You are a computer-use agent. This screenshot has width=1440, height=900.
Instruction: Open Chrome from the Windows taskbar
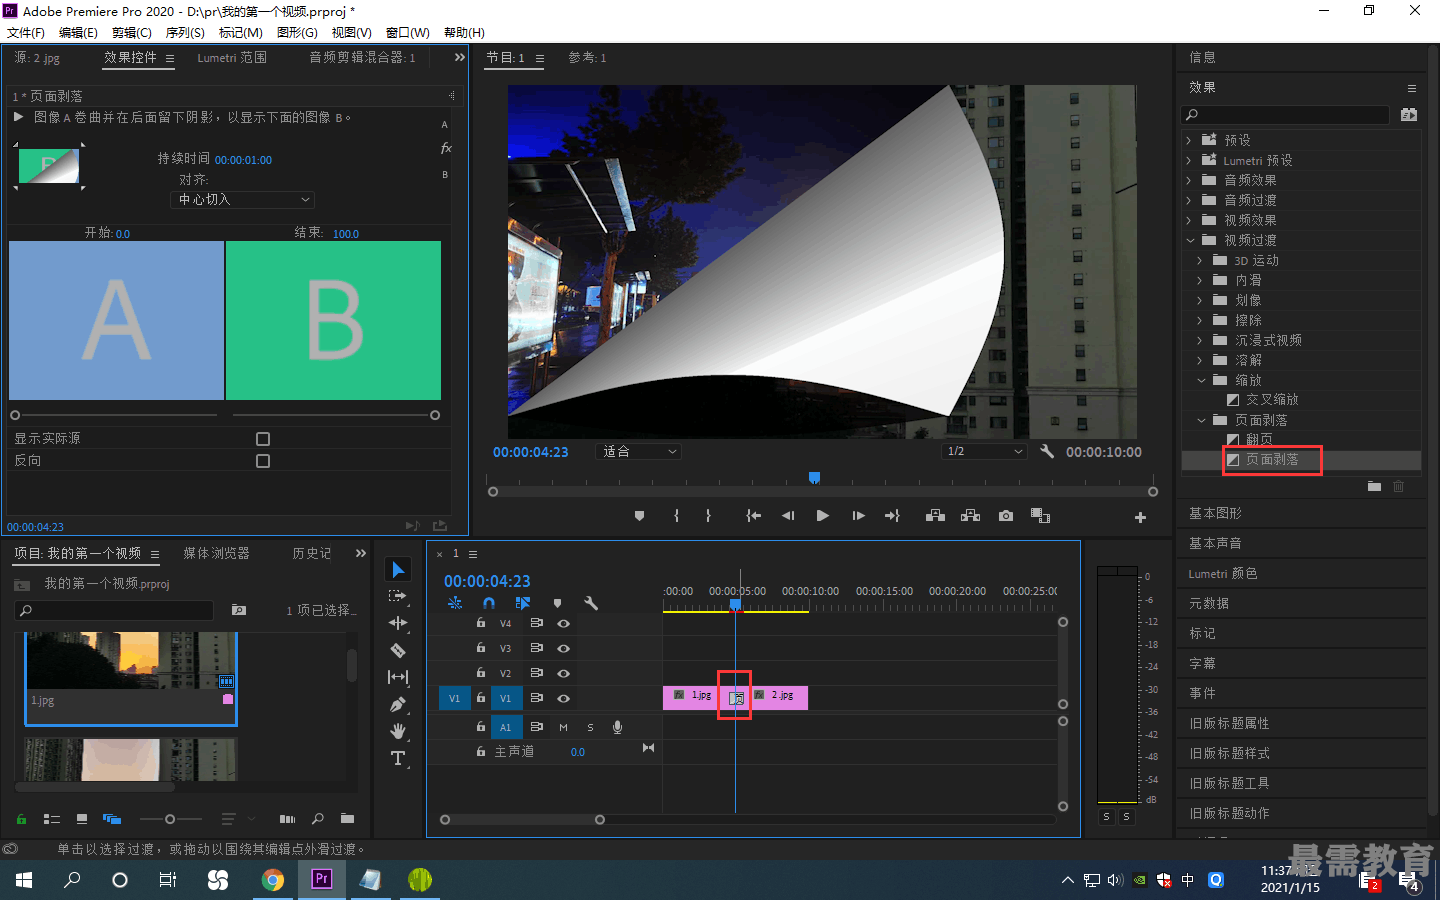(x=272, y=880)
